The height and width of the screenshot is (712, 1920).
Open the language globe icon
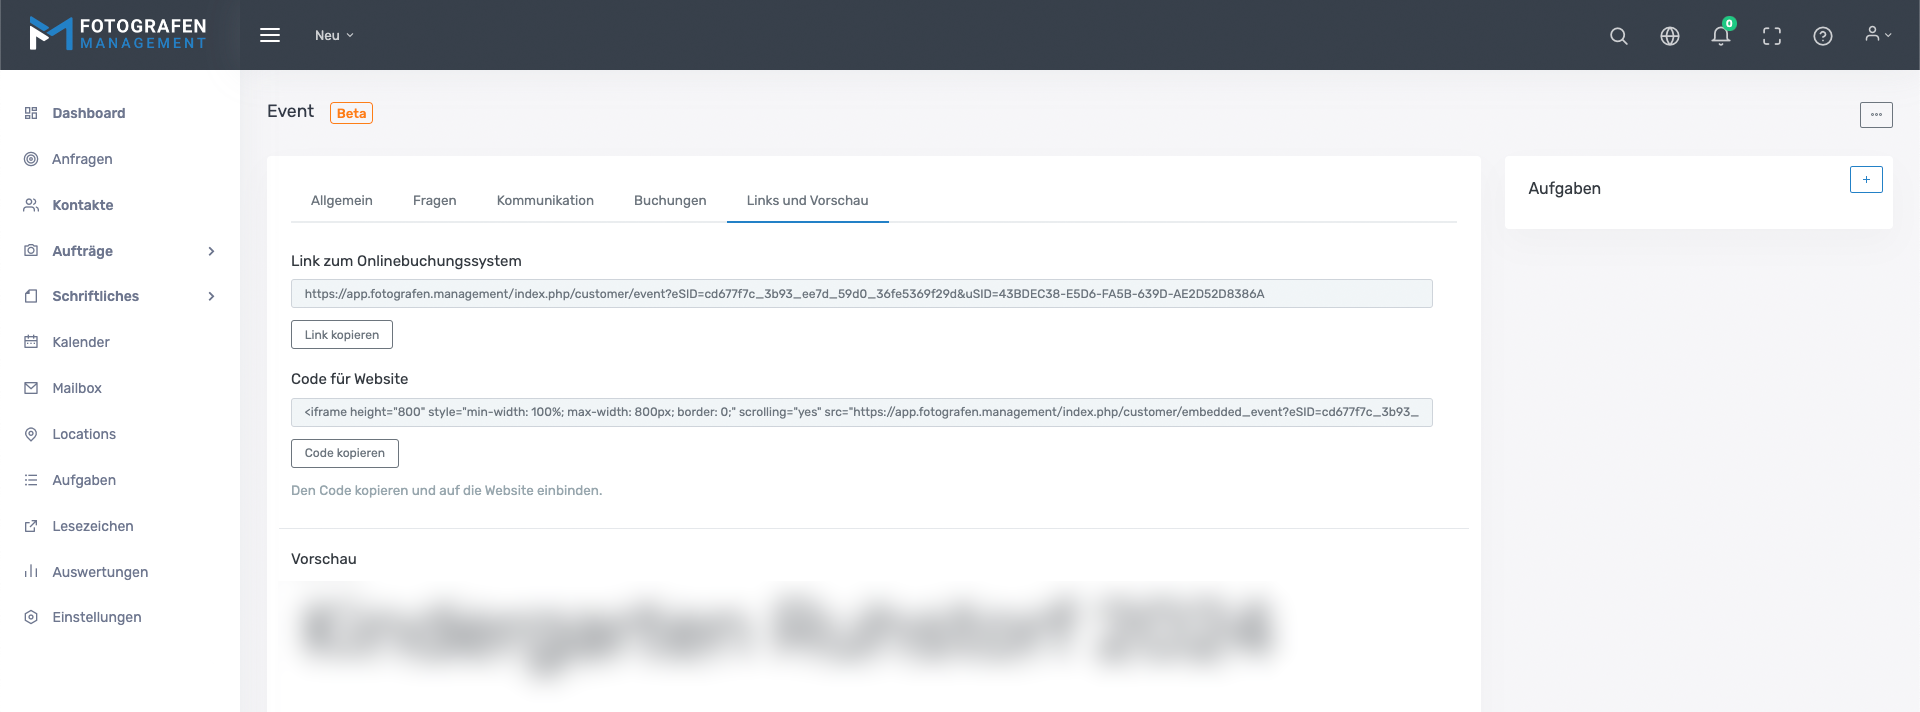coord(1669,36)
